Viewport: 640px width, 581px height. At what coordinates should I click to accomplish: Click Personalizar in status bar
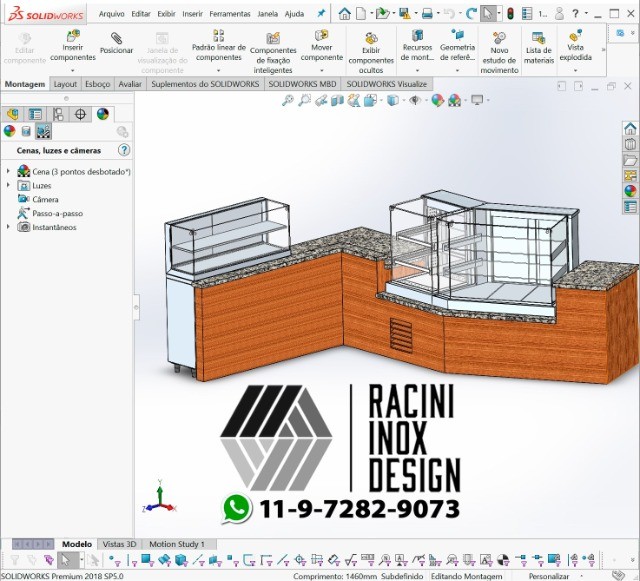point(549,576)
